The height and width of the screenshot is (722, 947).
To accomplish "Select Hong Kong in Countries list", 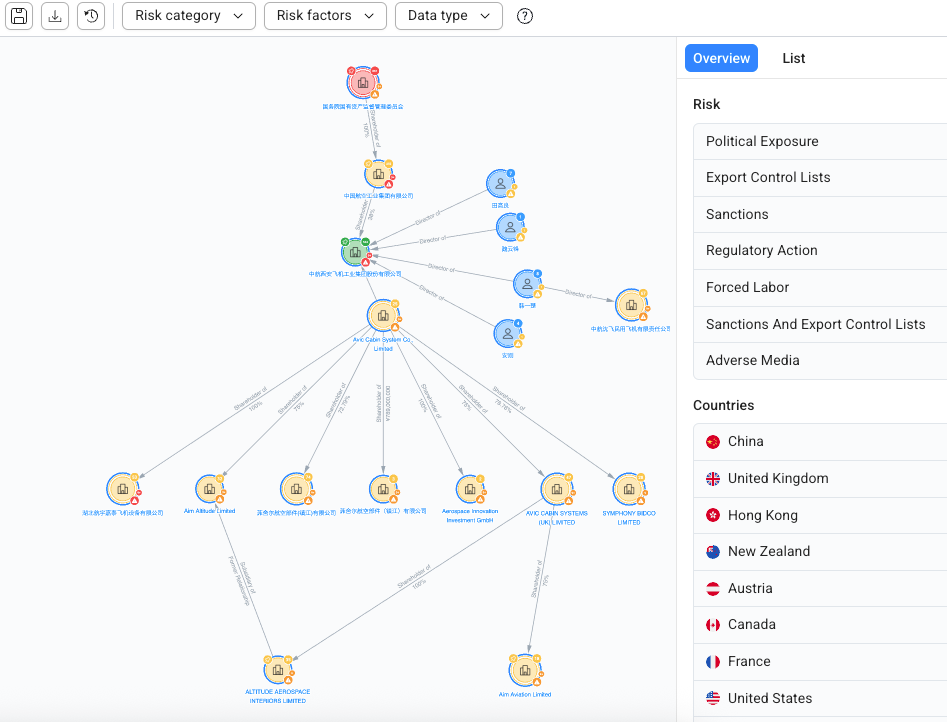I will (820, 515).
